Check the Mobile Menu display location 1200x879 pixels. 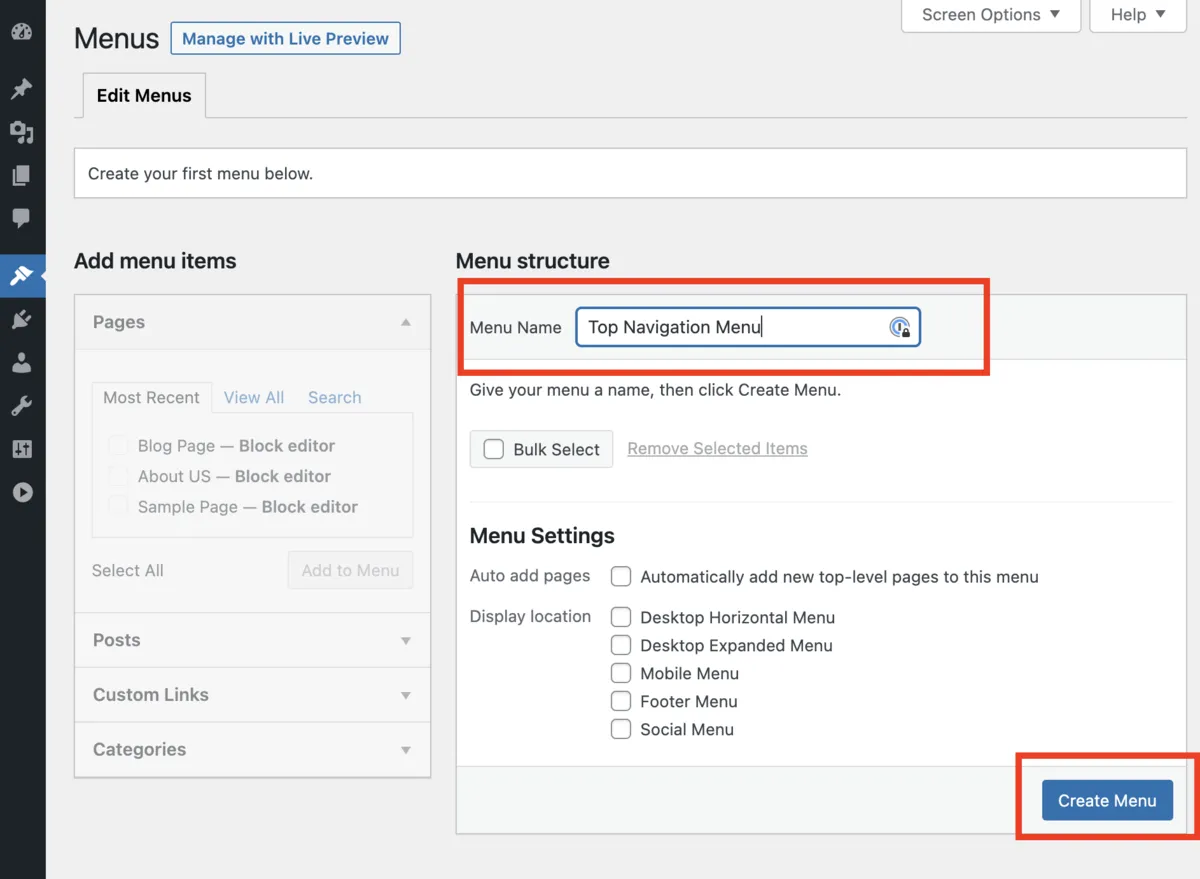(x=621, y=673)
